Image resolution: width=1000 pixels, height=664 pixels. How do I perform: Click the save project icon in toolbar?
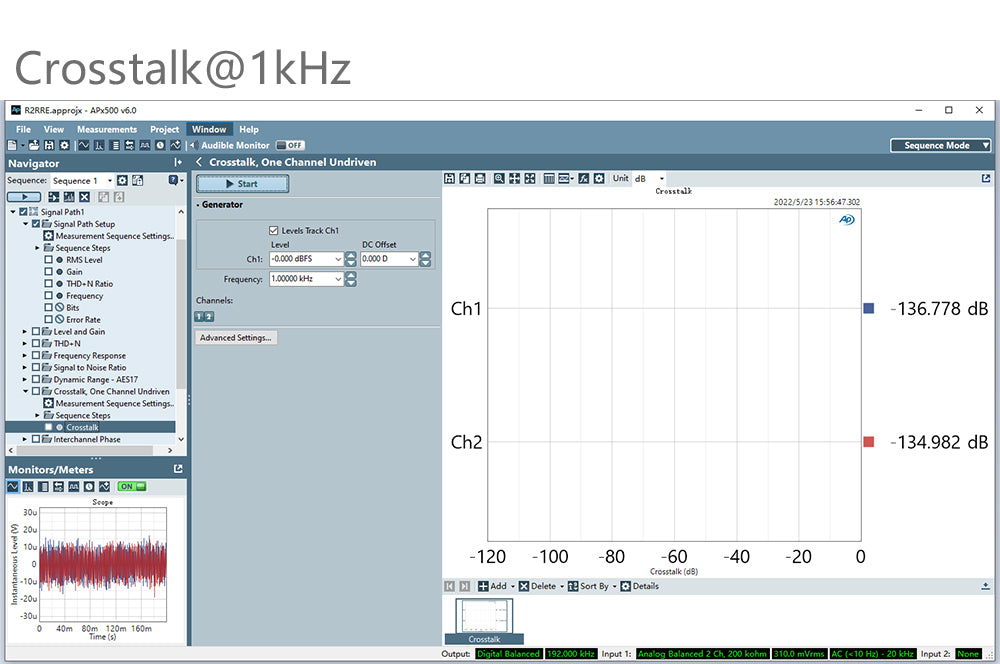[48, 145]
